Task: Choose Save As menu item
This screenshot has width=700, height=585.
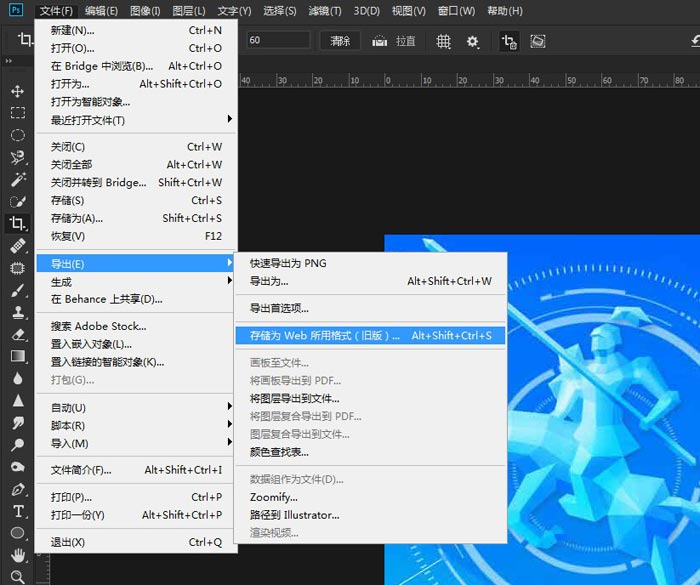Action: point(136,218)
